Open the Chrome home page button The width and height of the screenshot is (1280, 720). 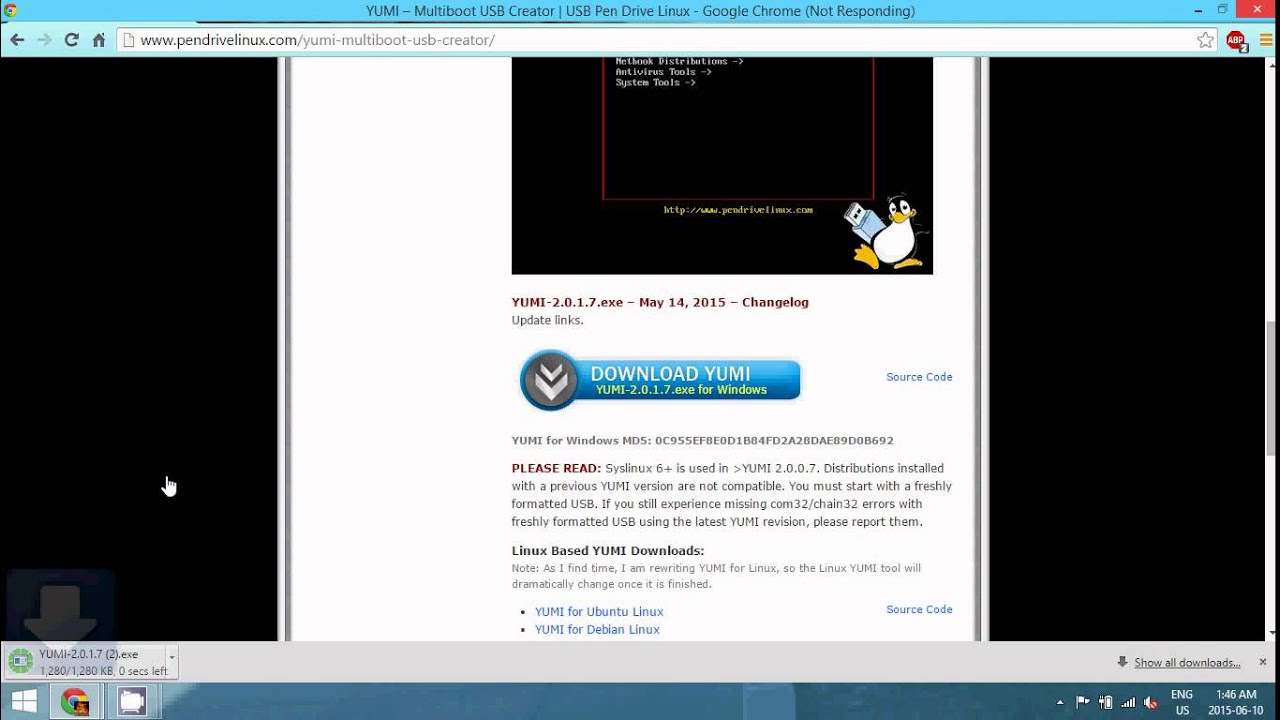(x=98, y=40)
